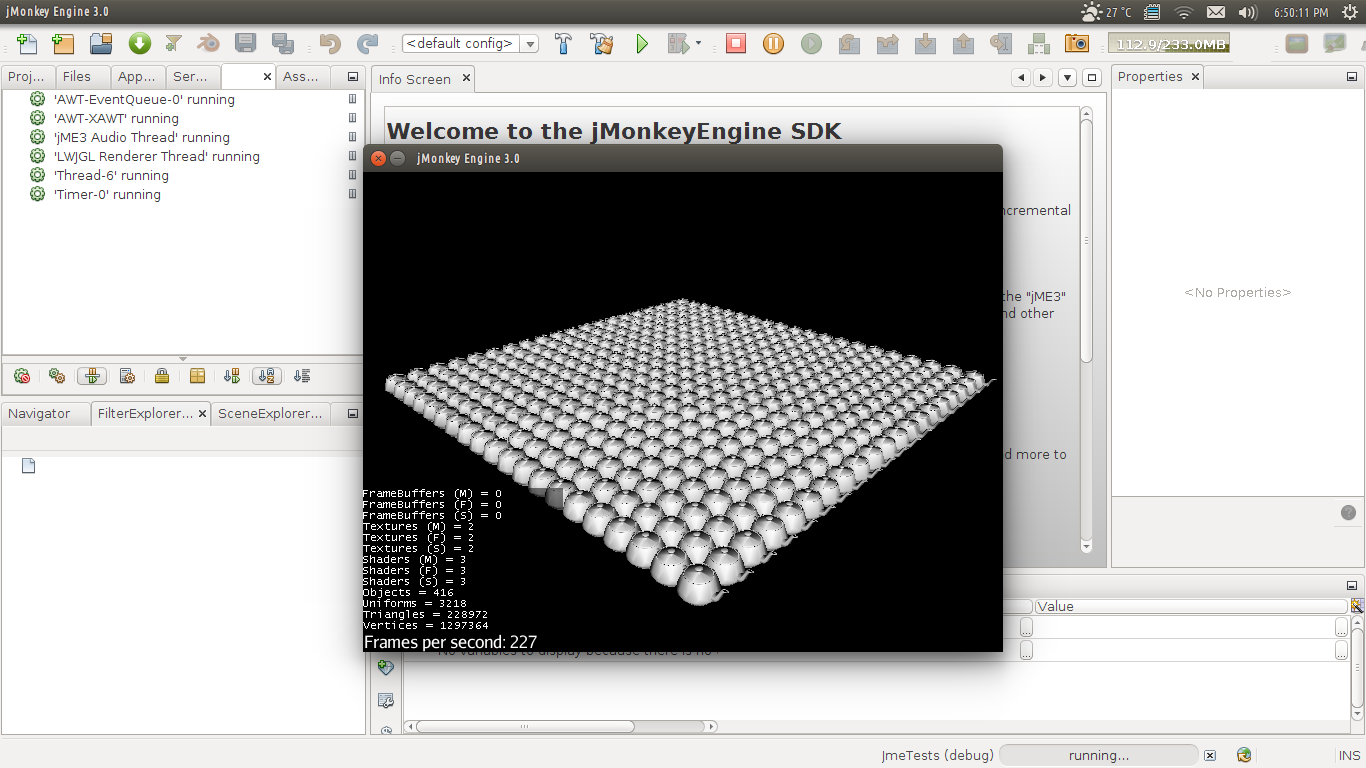Close the Info Screen tab
Image resolution: width=1366 pixels, height=768 pixels.
pos(466,79)
